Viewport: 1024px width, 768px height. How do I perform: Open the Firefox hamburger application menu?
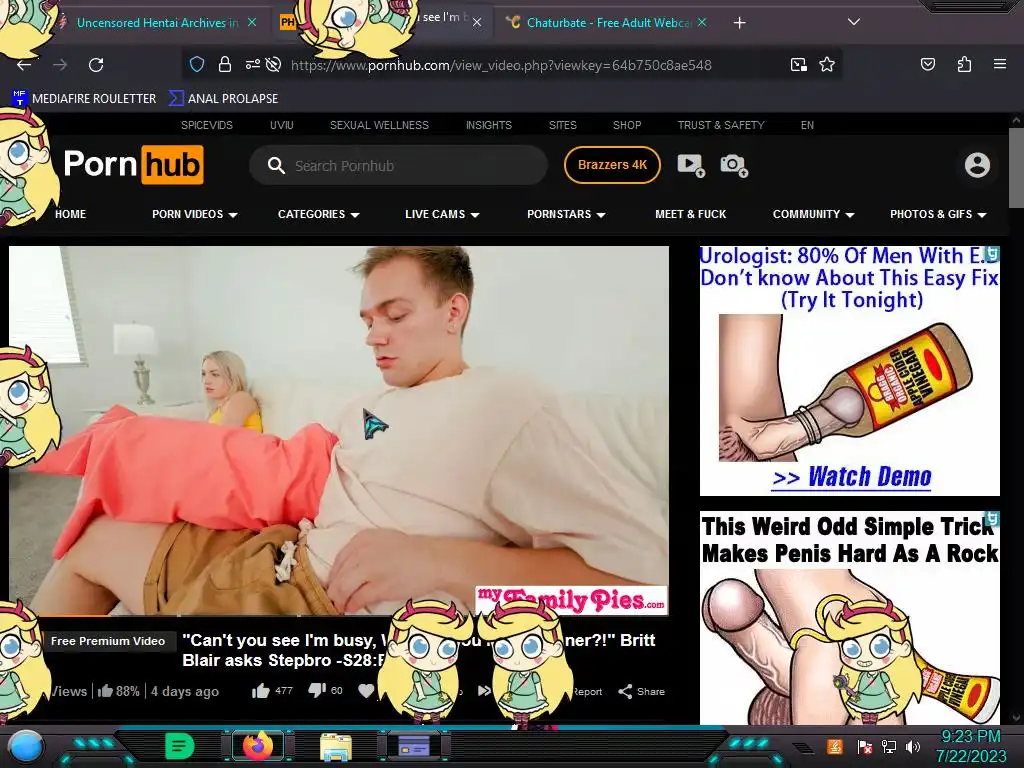(999, 64)
